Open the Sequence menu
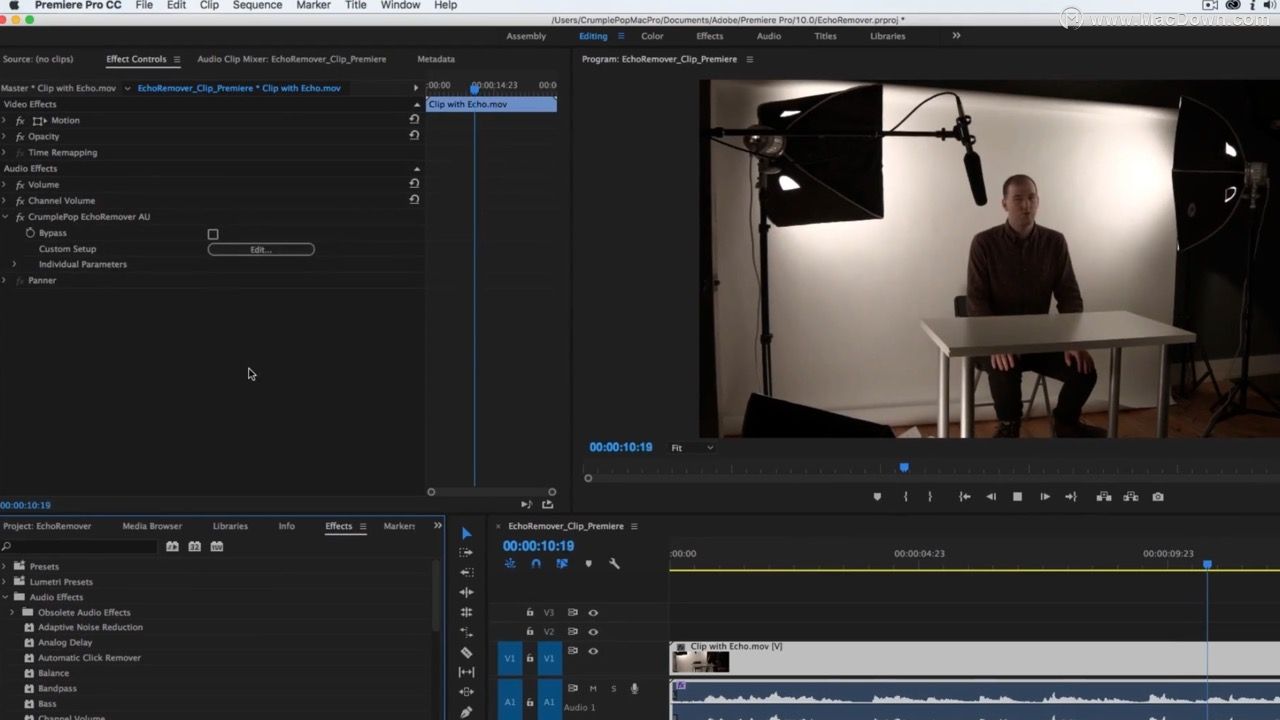Image resolution: width=1280 pixels, height=720 pixels. 257,5
